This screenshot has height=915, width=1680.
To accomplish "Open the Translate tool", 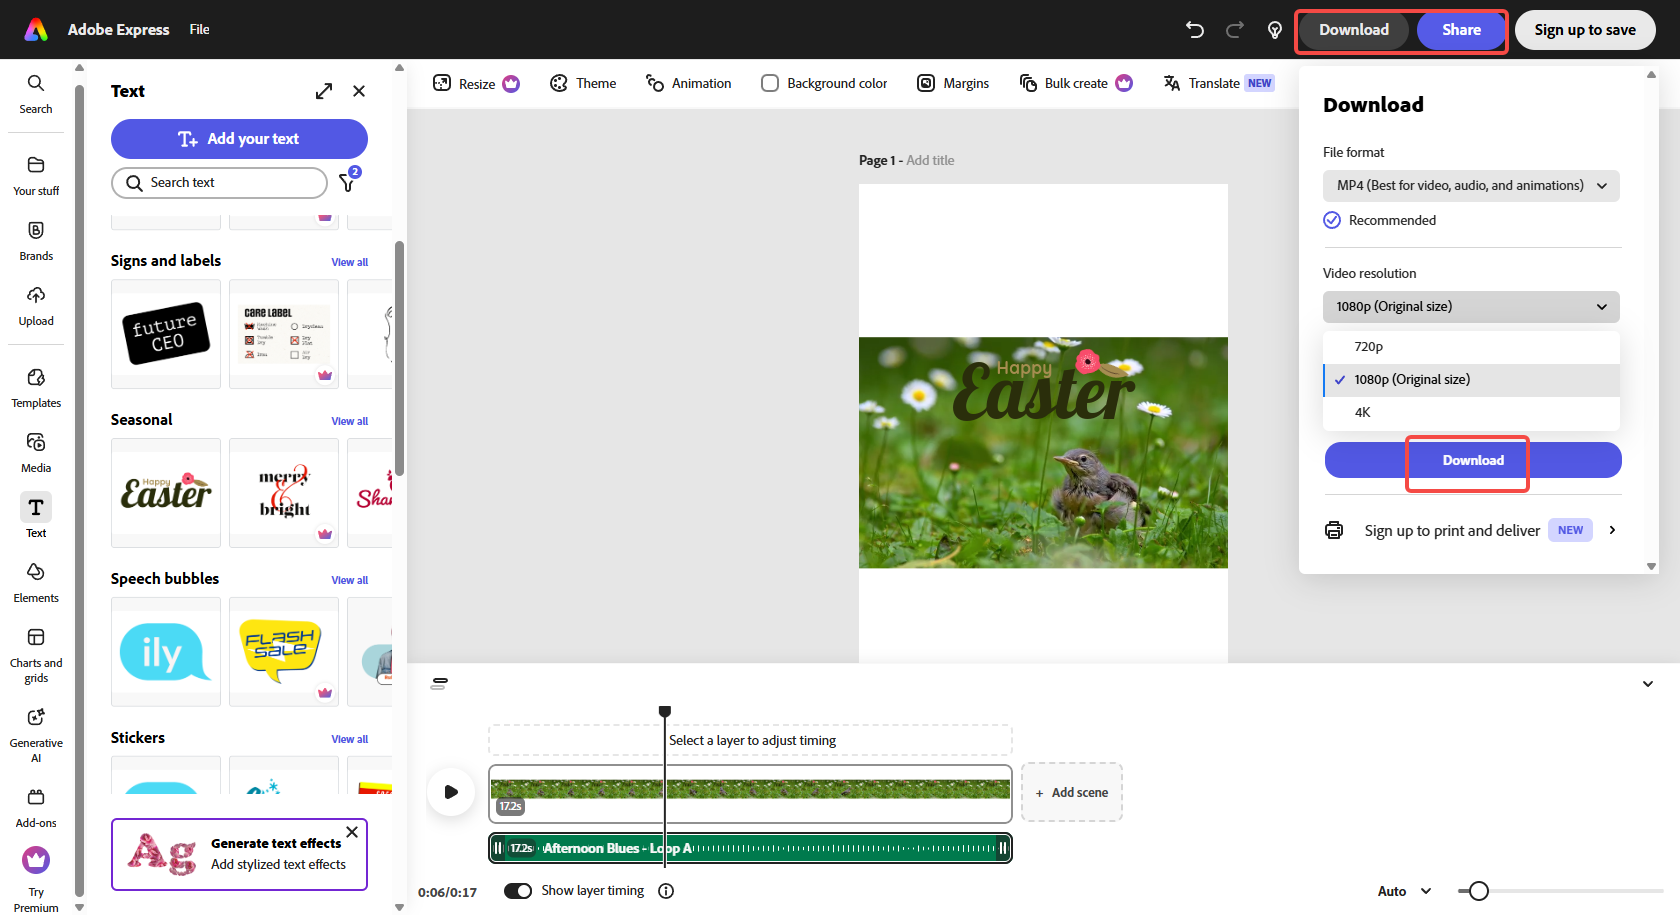I will coord(1218,83).
